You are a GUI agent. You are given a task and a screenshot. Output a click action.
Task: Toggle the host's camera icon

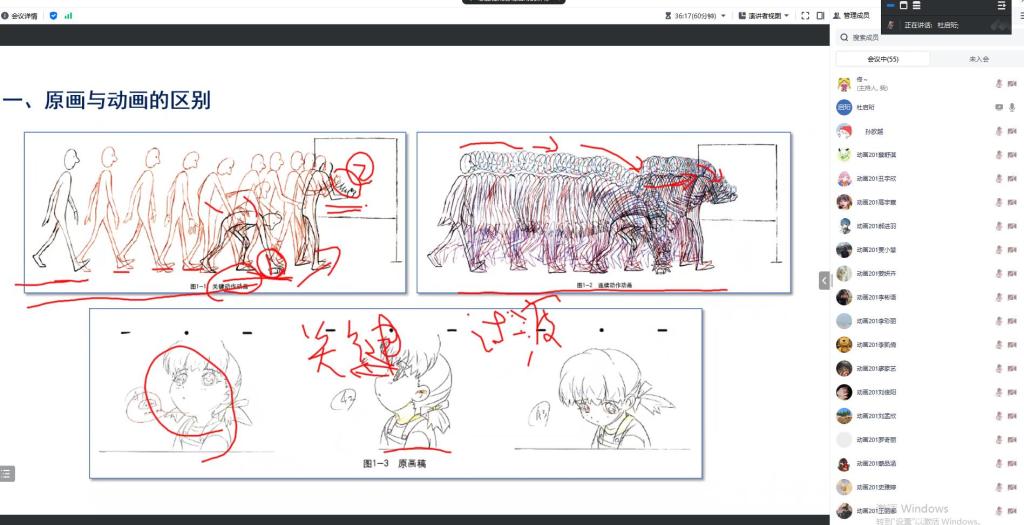tap(1012, 84)
